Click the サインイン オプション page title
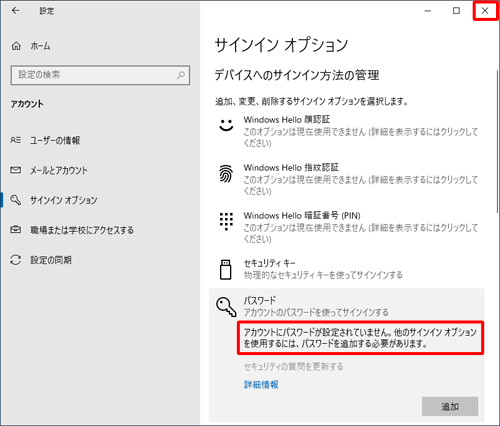 [281, 45]
